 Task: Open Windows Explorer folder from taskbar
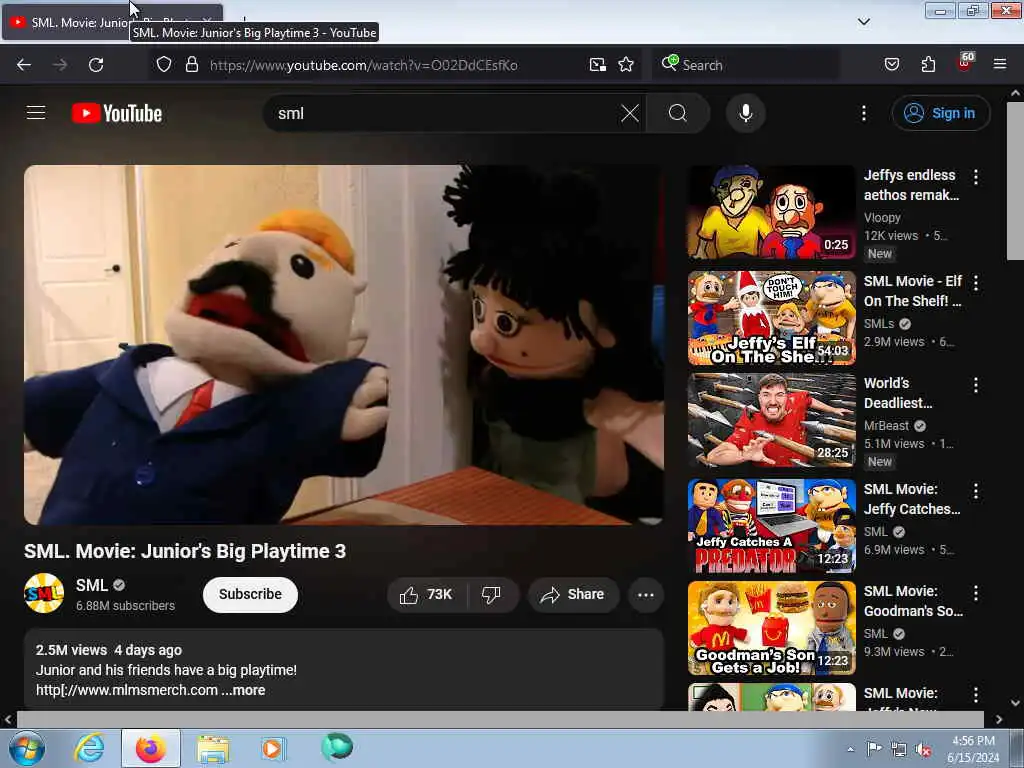tap(213, 748)
